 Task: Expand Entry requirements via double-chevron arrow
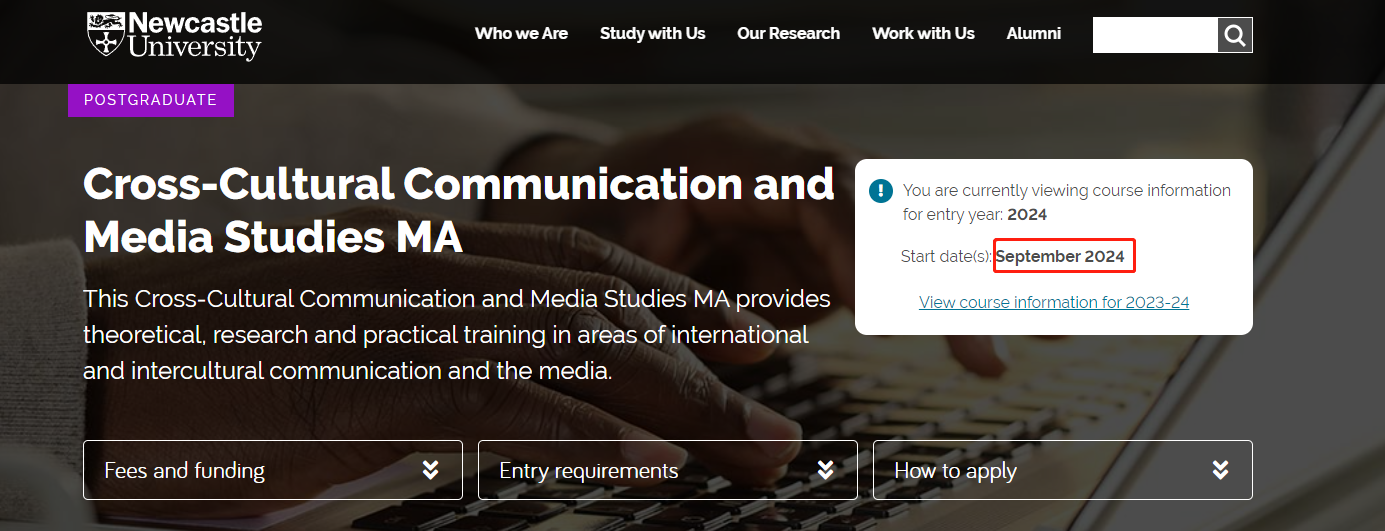click(825, 470)
